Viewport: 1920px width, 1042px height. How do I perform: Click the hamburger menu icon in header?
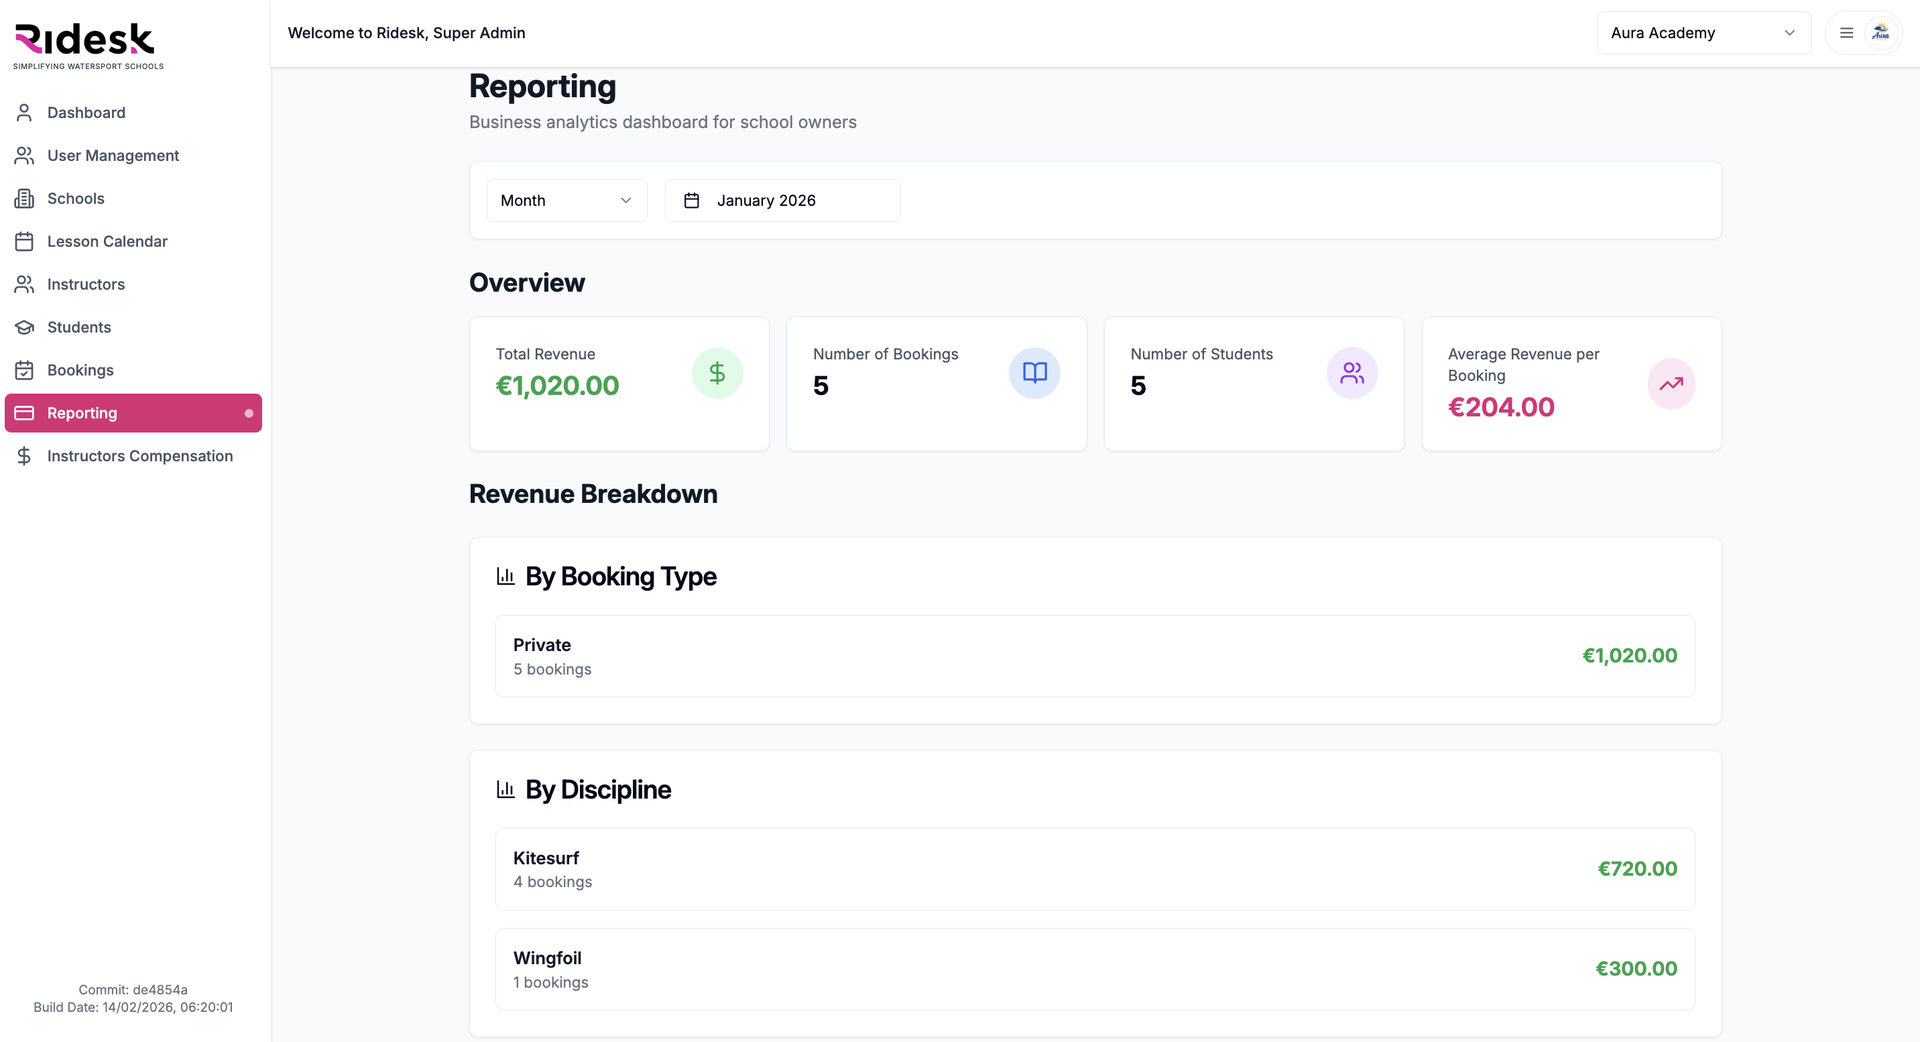pyautogui.click(x=1846, y=33)
